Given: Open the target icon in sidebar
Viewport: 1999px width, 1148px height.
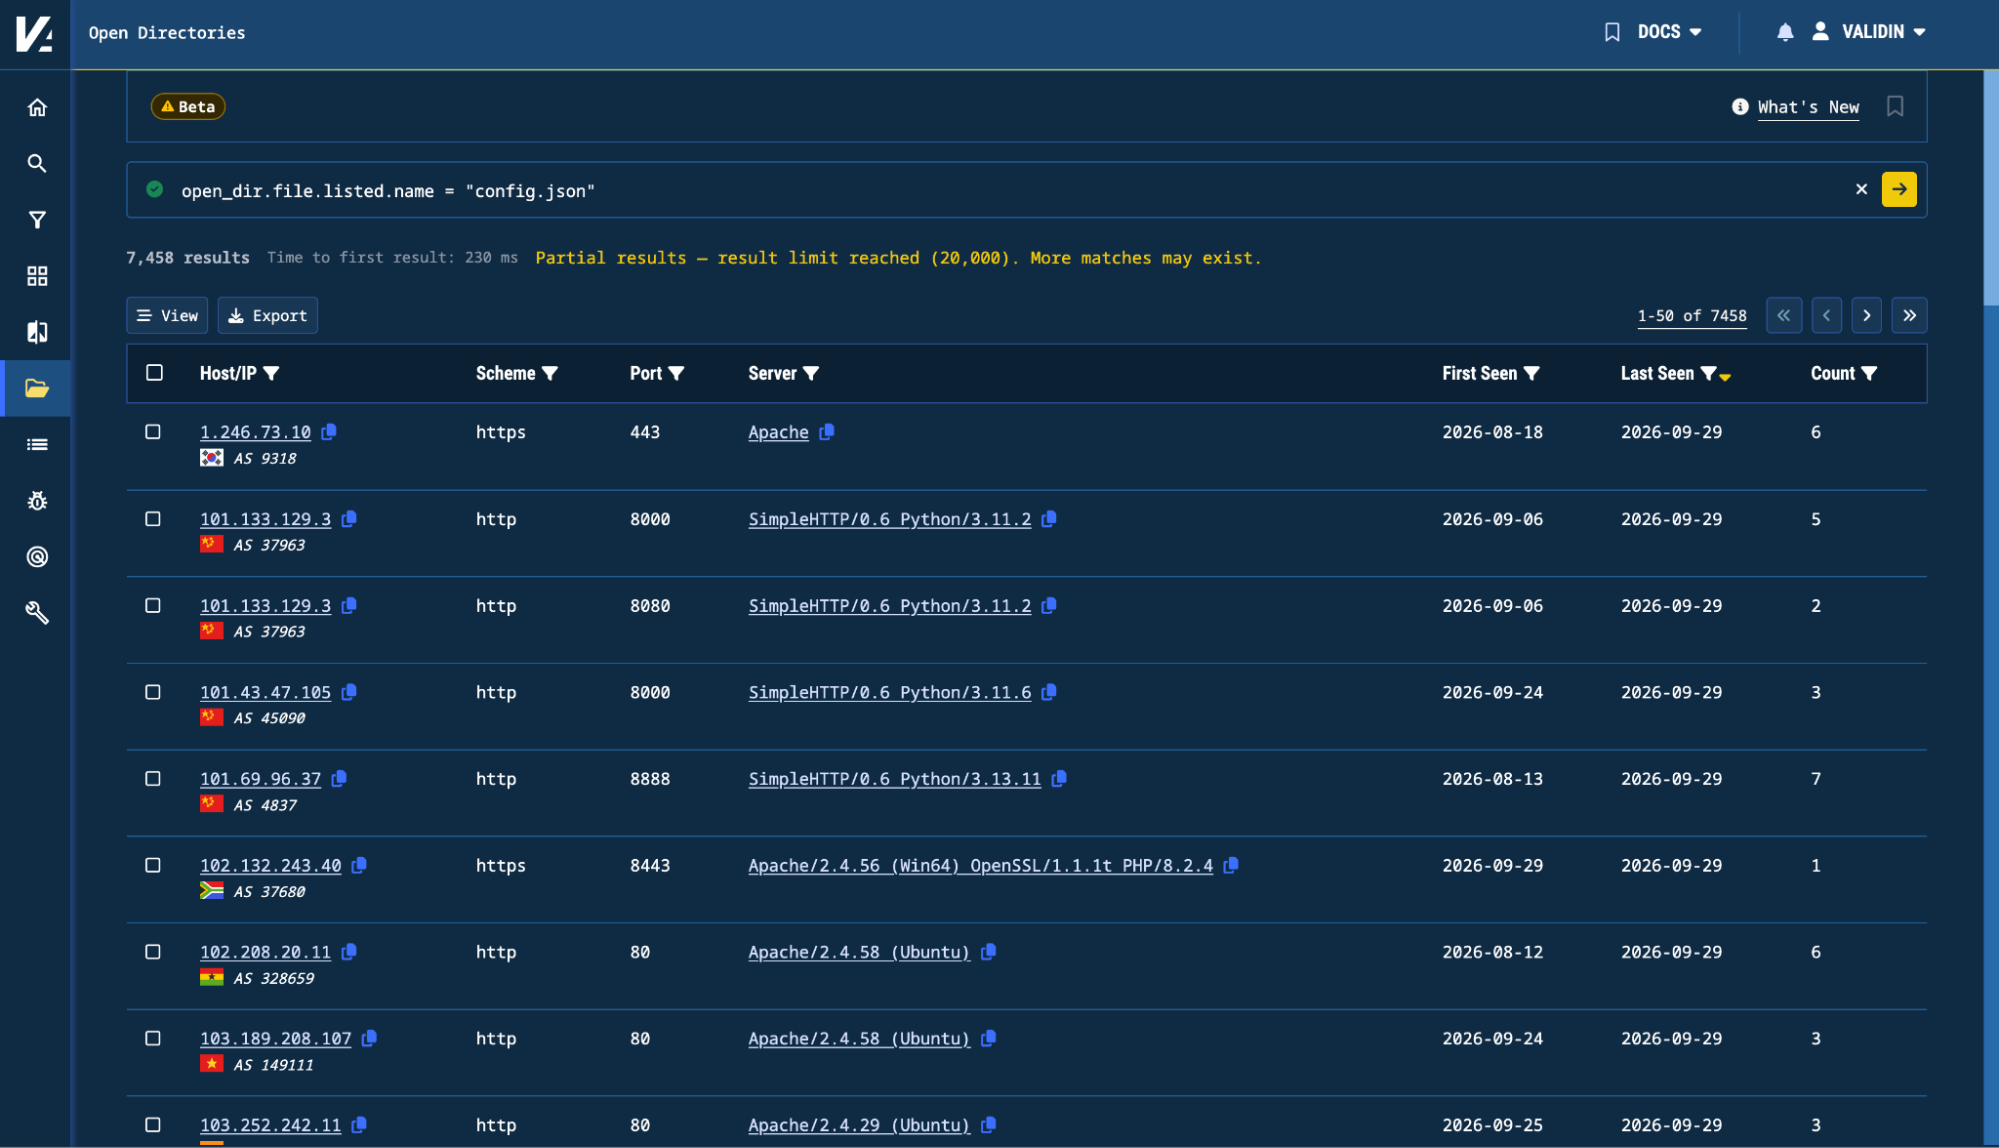Looking at the screenshot, I should (x=37, y=557).
